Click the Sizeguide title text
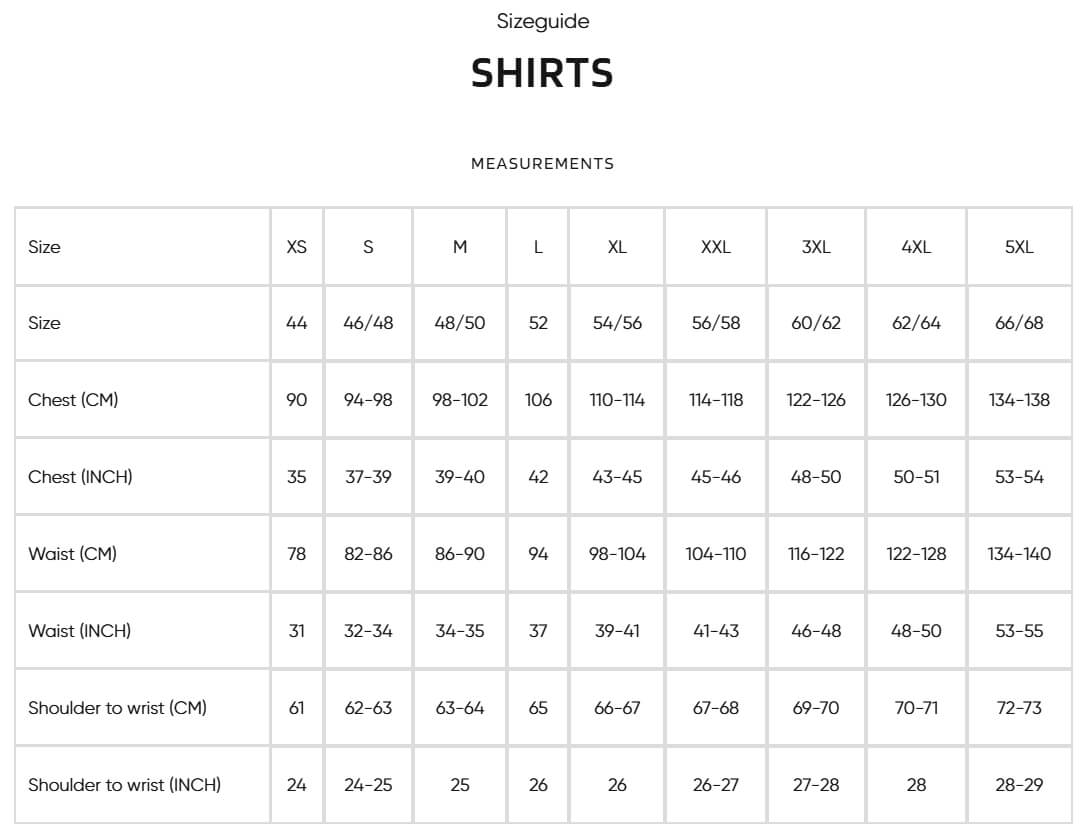 (x=543, y=22)
